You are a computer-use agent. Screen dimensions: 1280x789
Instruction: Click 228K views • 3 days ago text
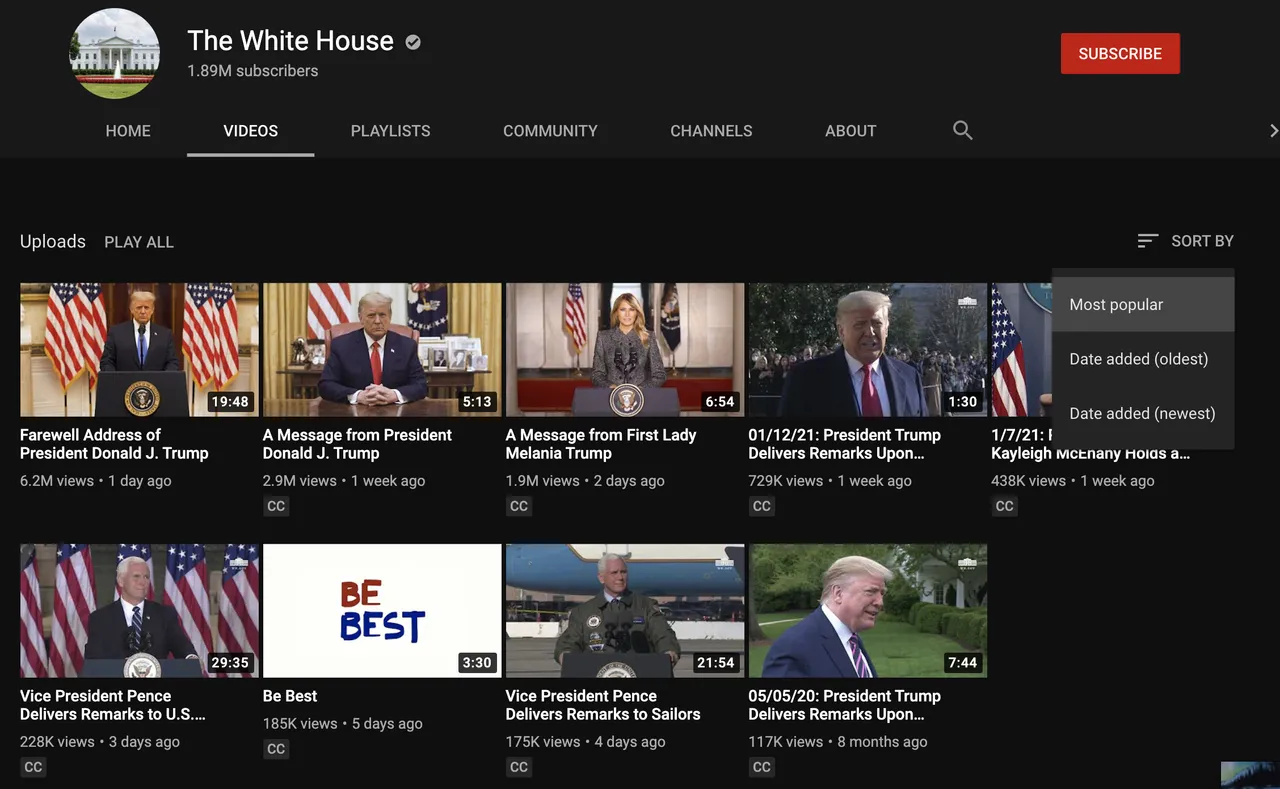pyautogui.click(x=100, y=742)
